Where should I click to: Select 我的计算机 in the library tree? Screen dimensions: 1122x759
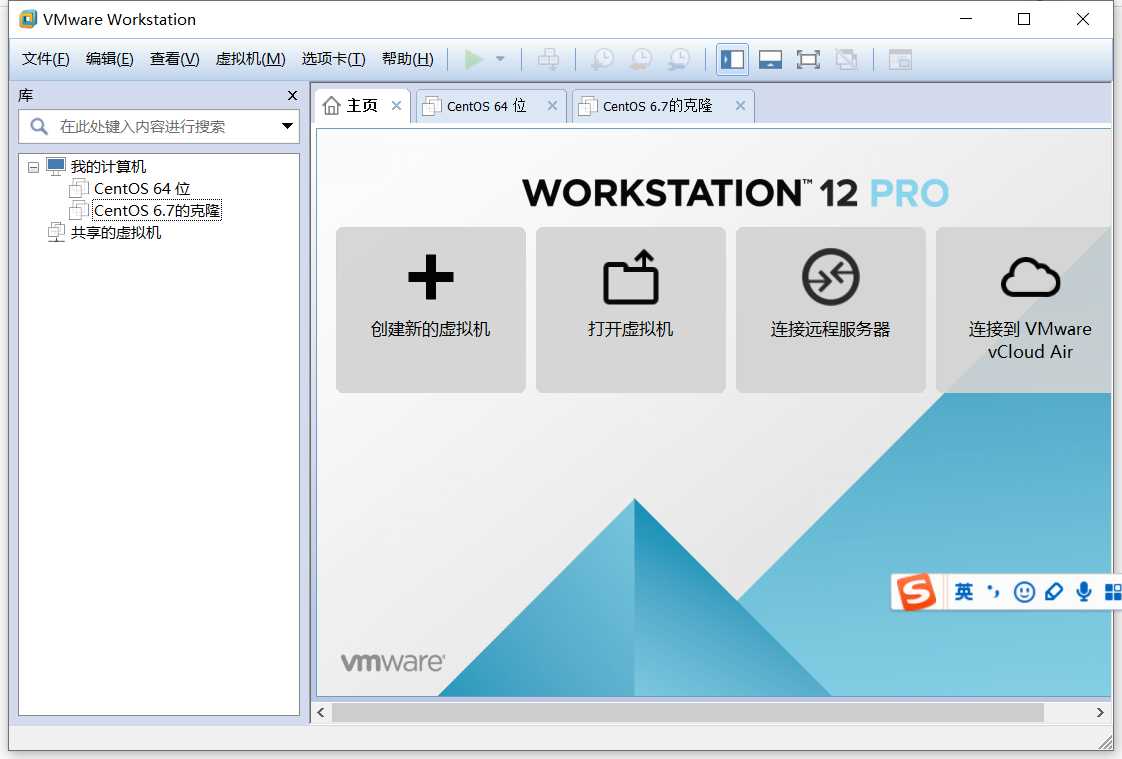tap(108, 167)
